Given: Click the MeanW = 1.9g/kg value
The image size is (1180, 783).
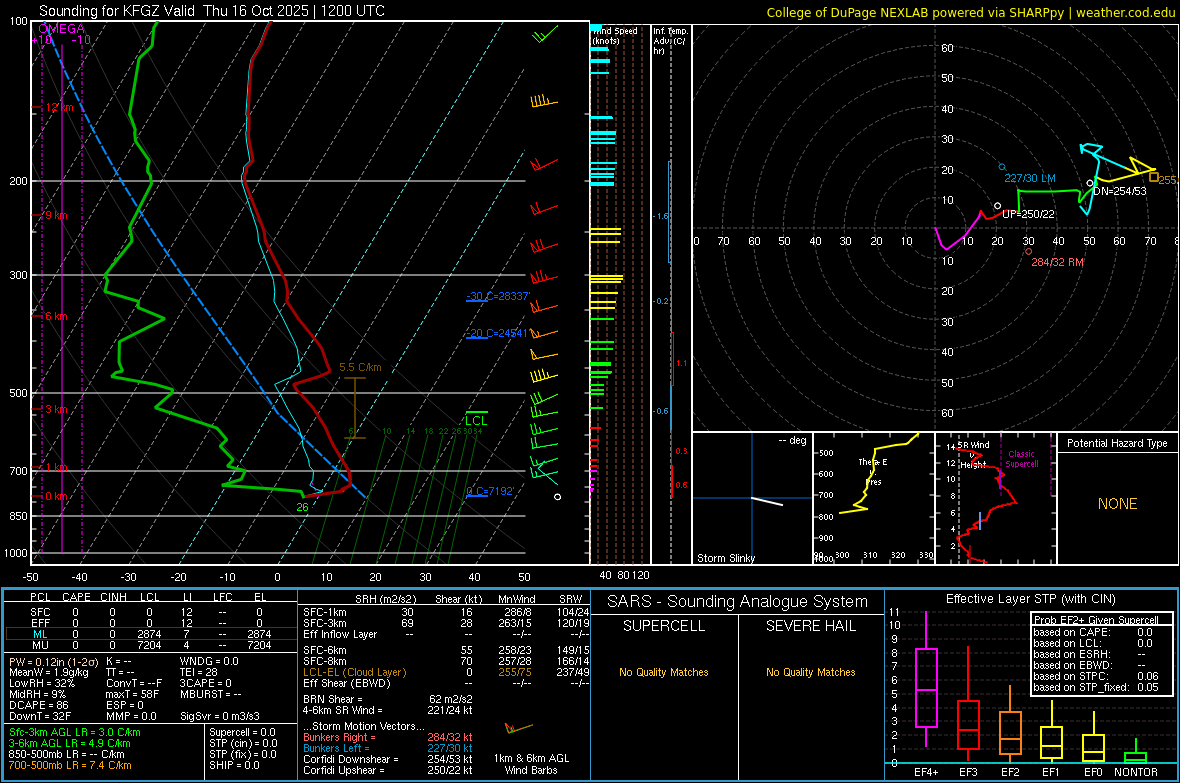Looking at the screenshot, I should pyautogui.click(x=47, y=672).
